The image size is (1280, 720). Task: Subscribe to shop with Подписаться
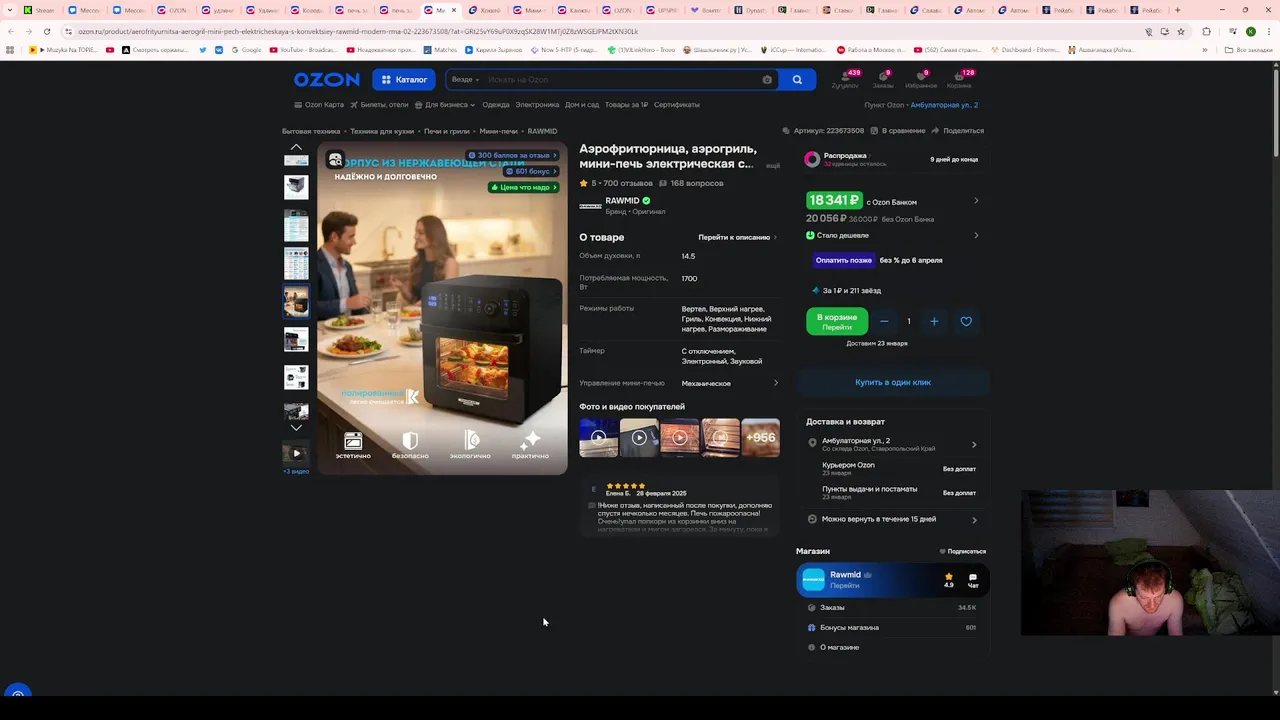[963, 552]
